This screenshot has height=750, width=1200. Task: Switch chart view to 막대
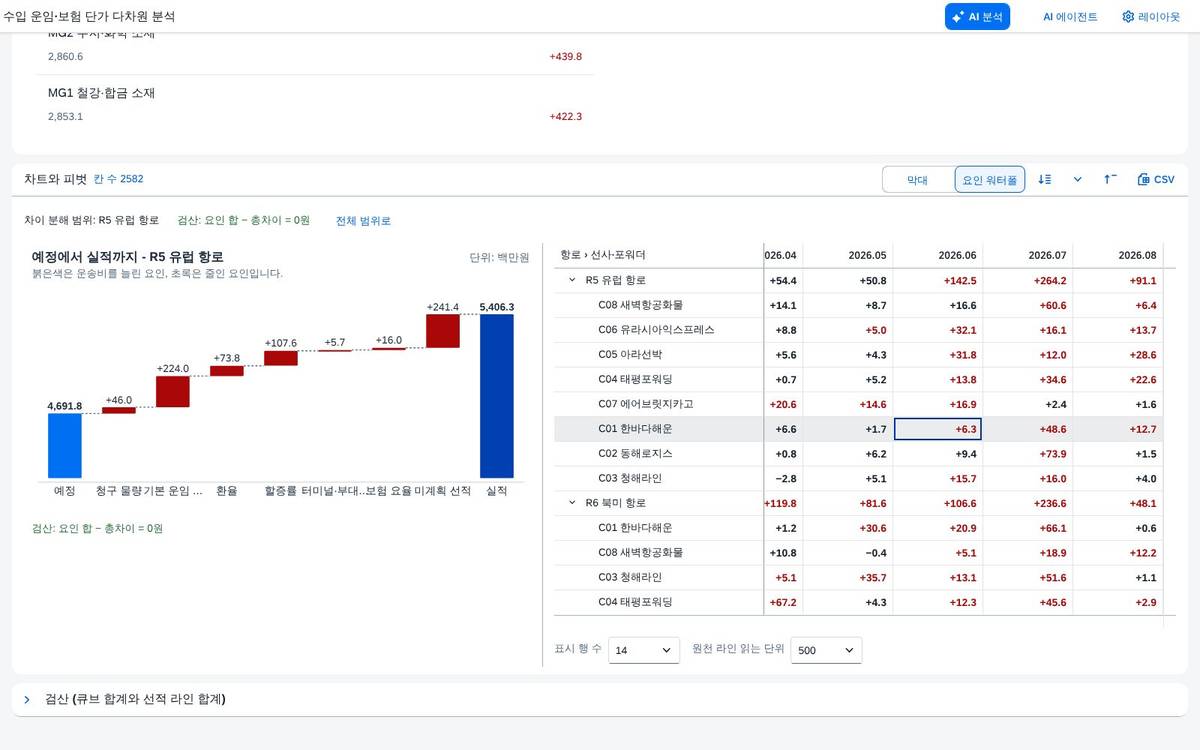tap(917, 180)
